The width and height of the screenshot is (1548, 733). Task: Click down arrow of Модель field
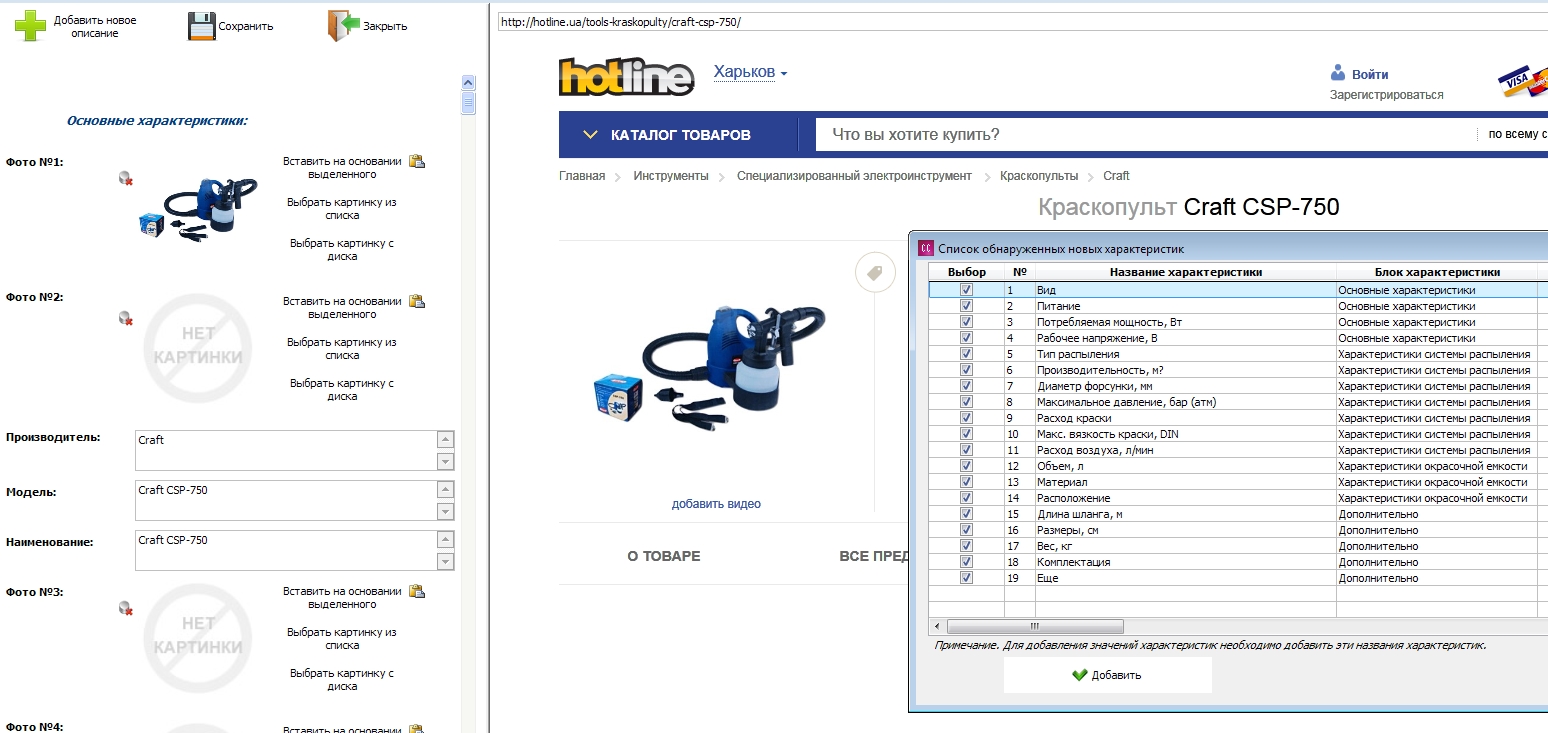(446, 511)
